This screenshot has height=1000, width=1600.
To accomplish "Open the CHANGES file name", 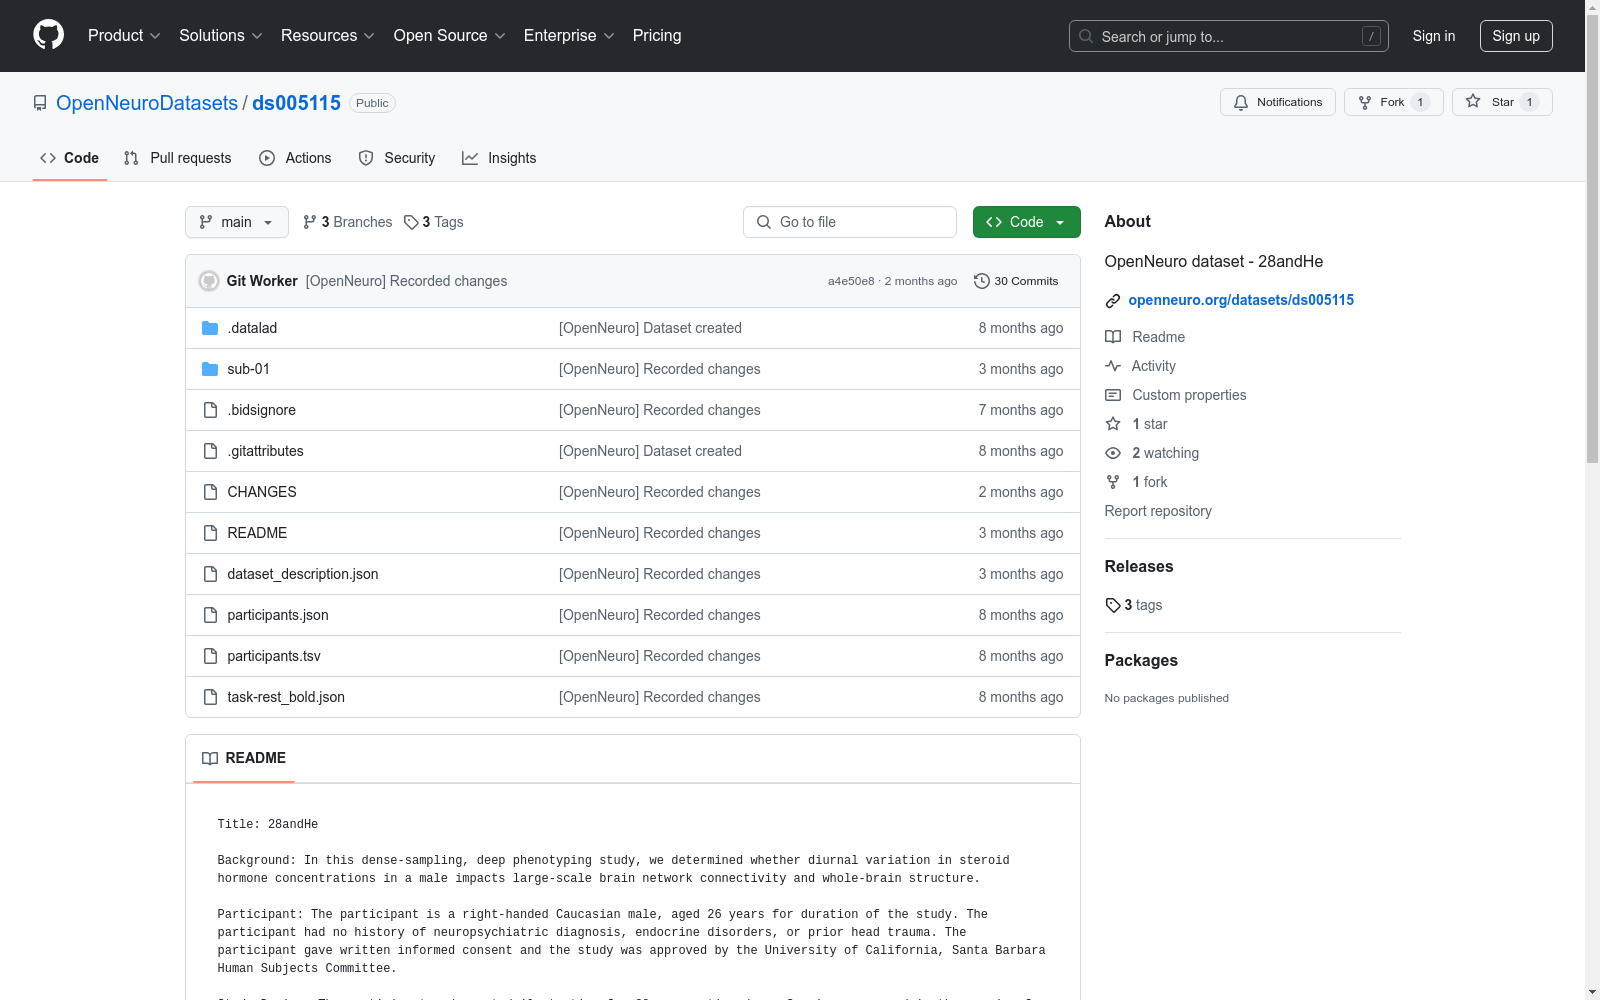I will pyautogui.click(x=262, y=492).
